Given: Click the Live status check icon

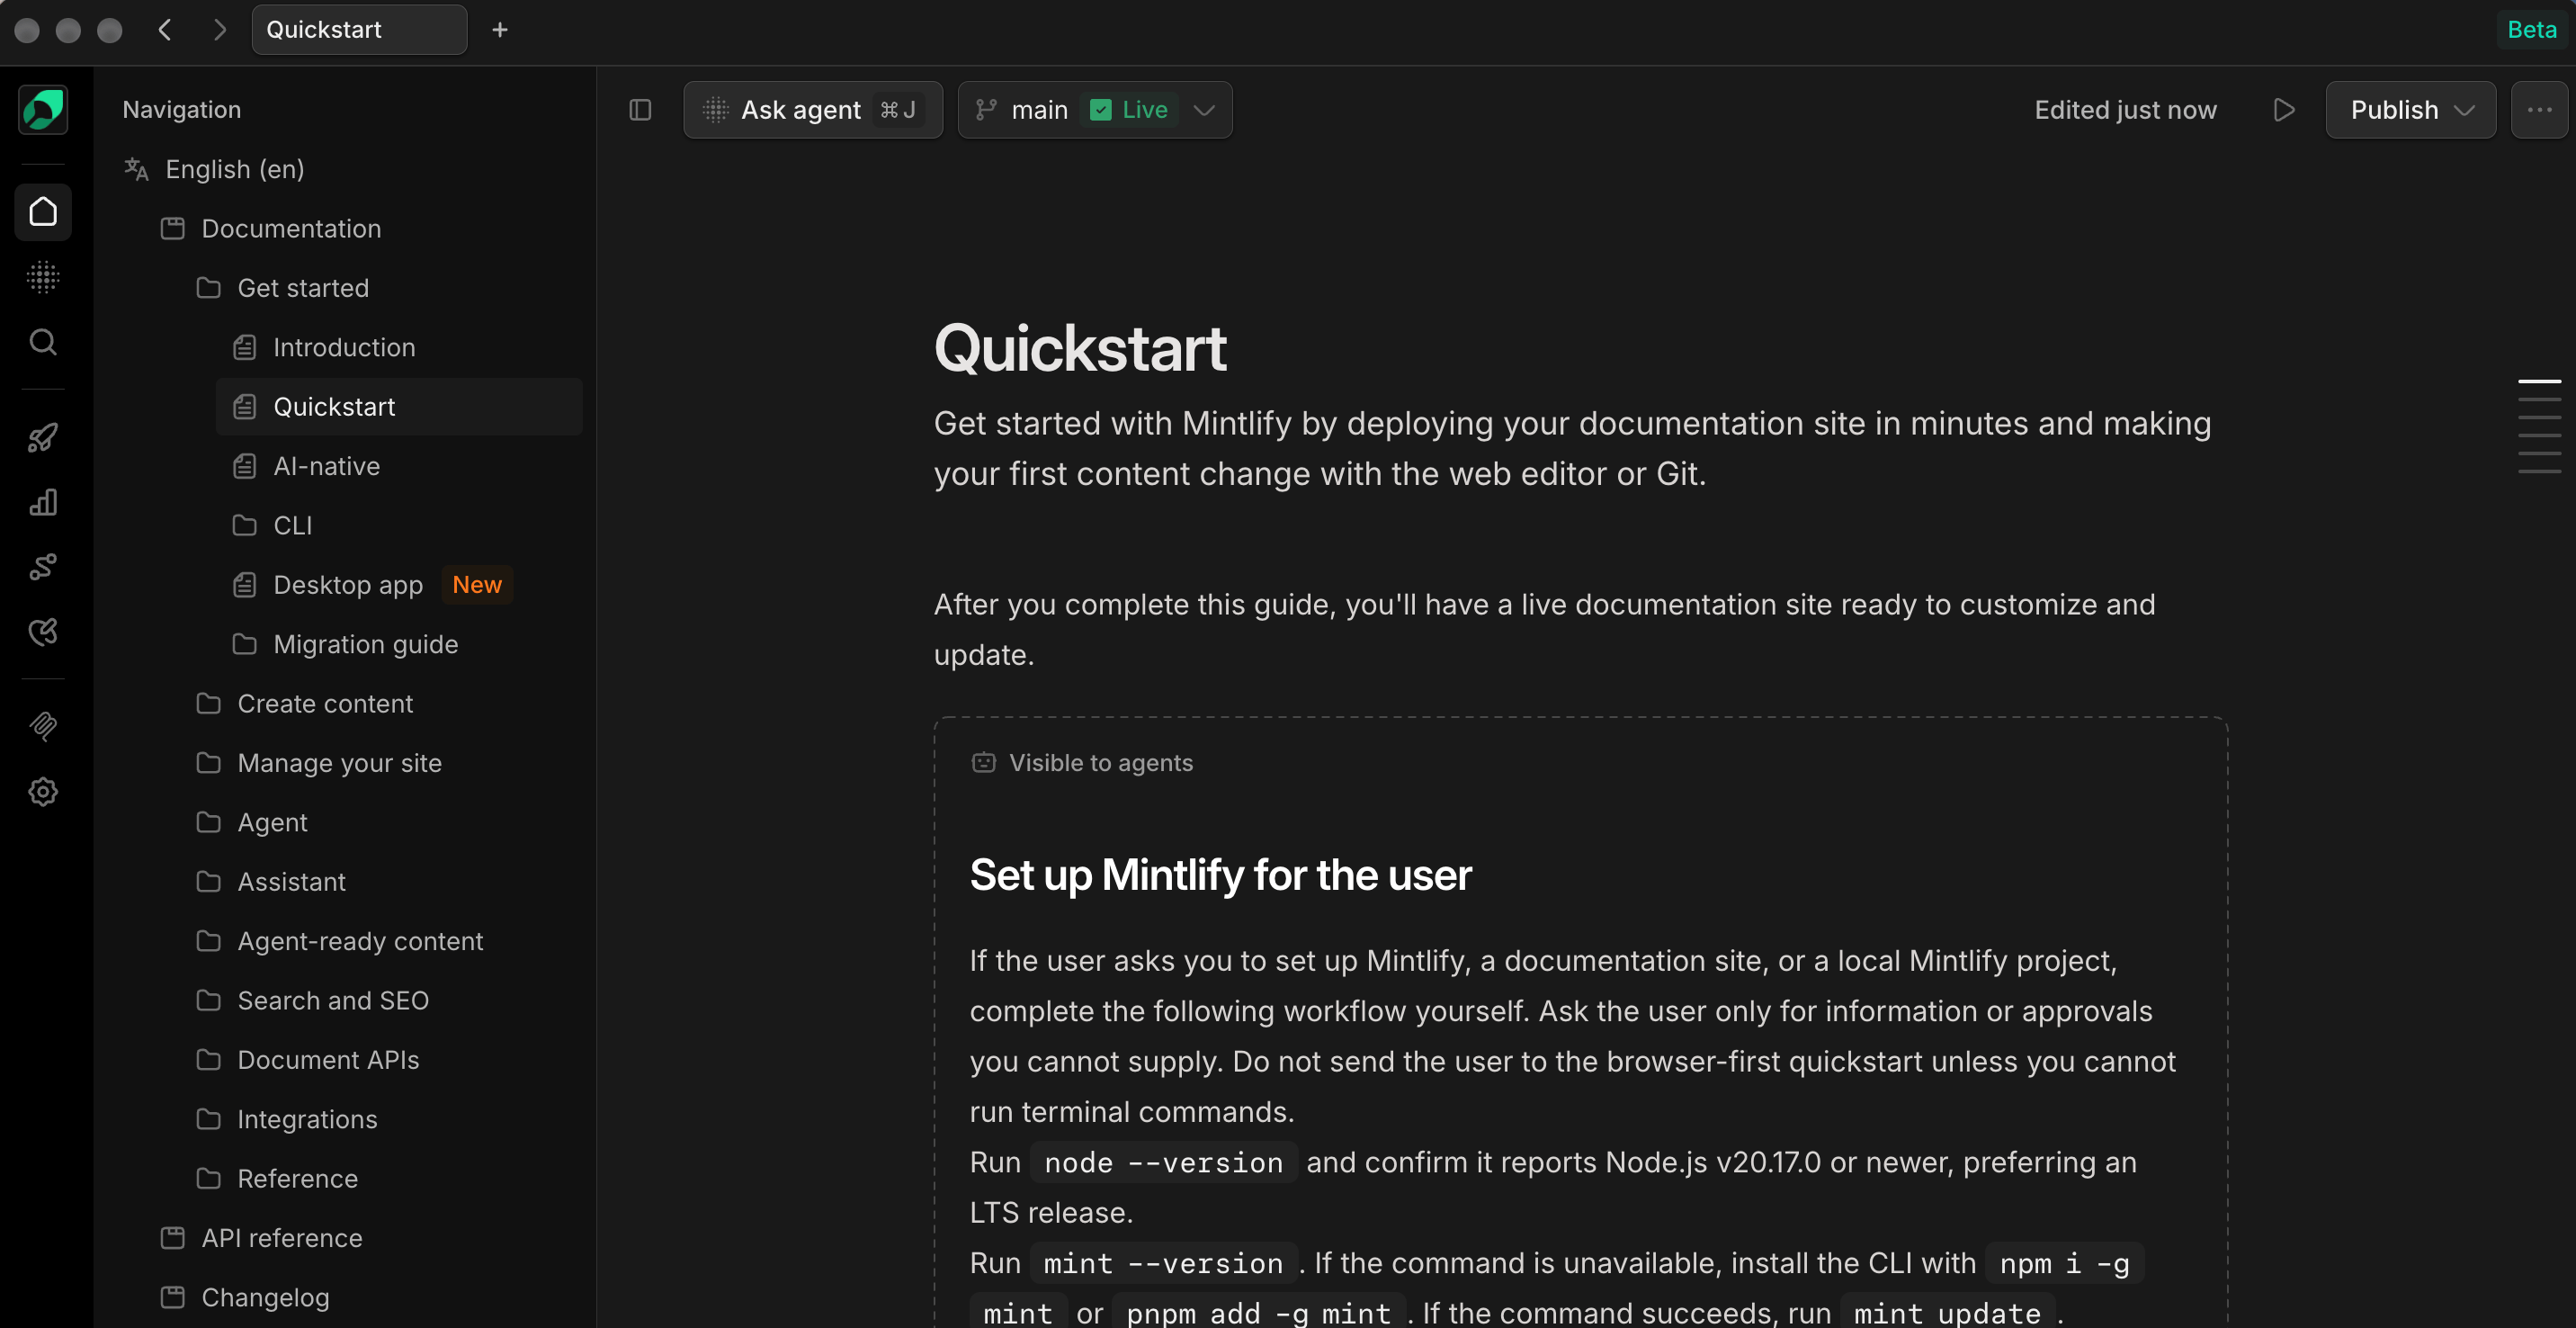Looking at the screenshot, I should [x=1101, y=110].
